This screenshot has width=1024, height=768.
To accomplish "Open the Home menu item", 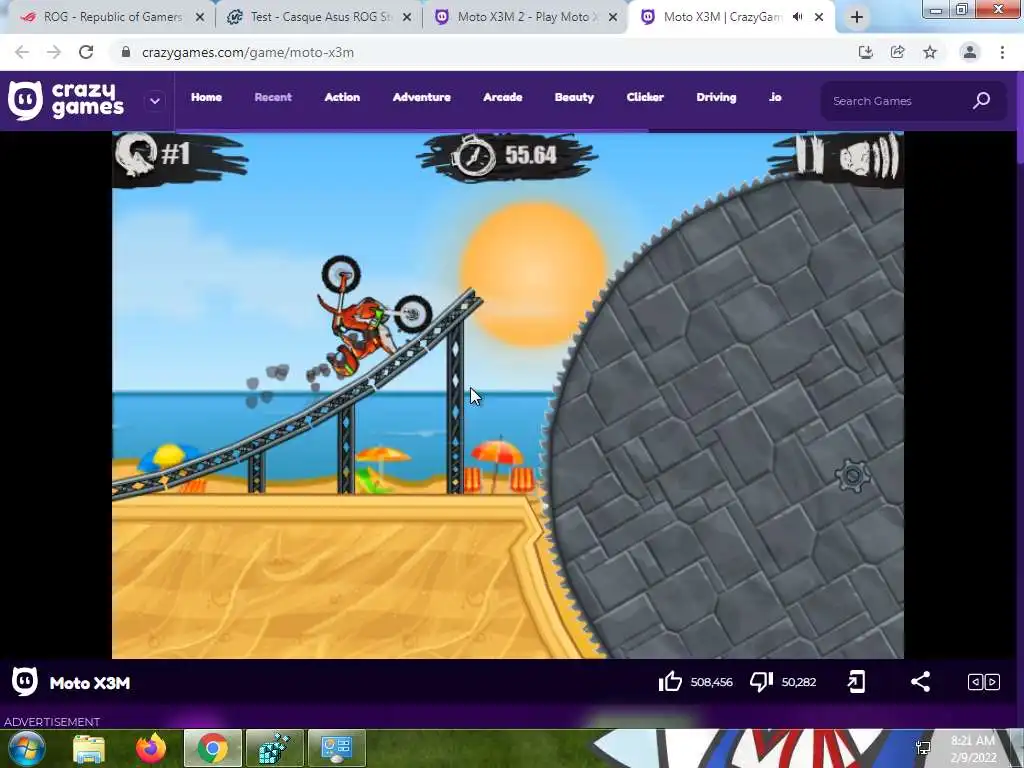I will pos(206,97).
